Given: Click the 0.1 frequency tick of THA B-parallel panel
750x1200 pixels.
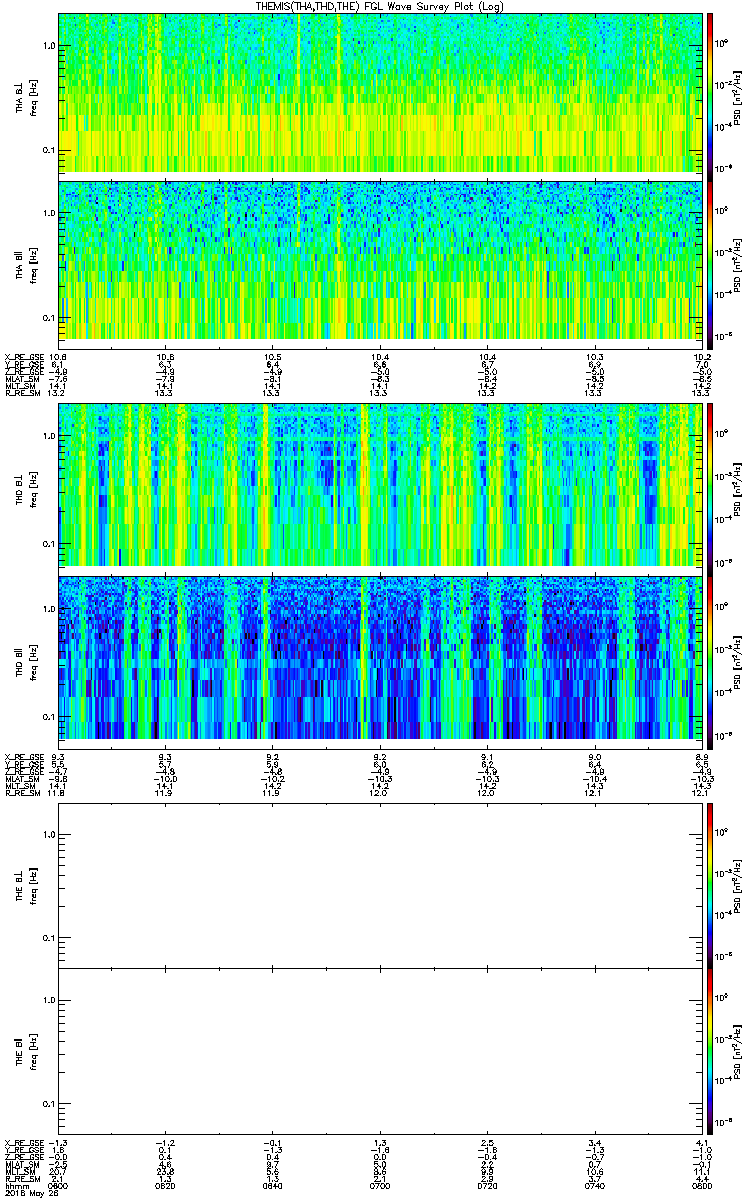Looking at the screenshot, I should (x=49, y=318).
